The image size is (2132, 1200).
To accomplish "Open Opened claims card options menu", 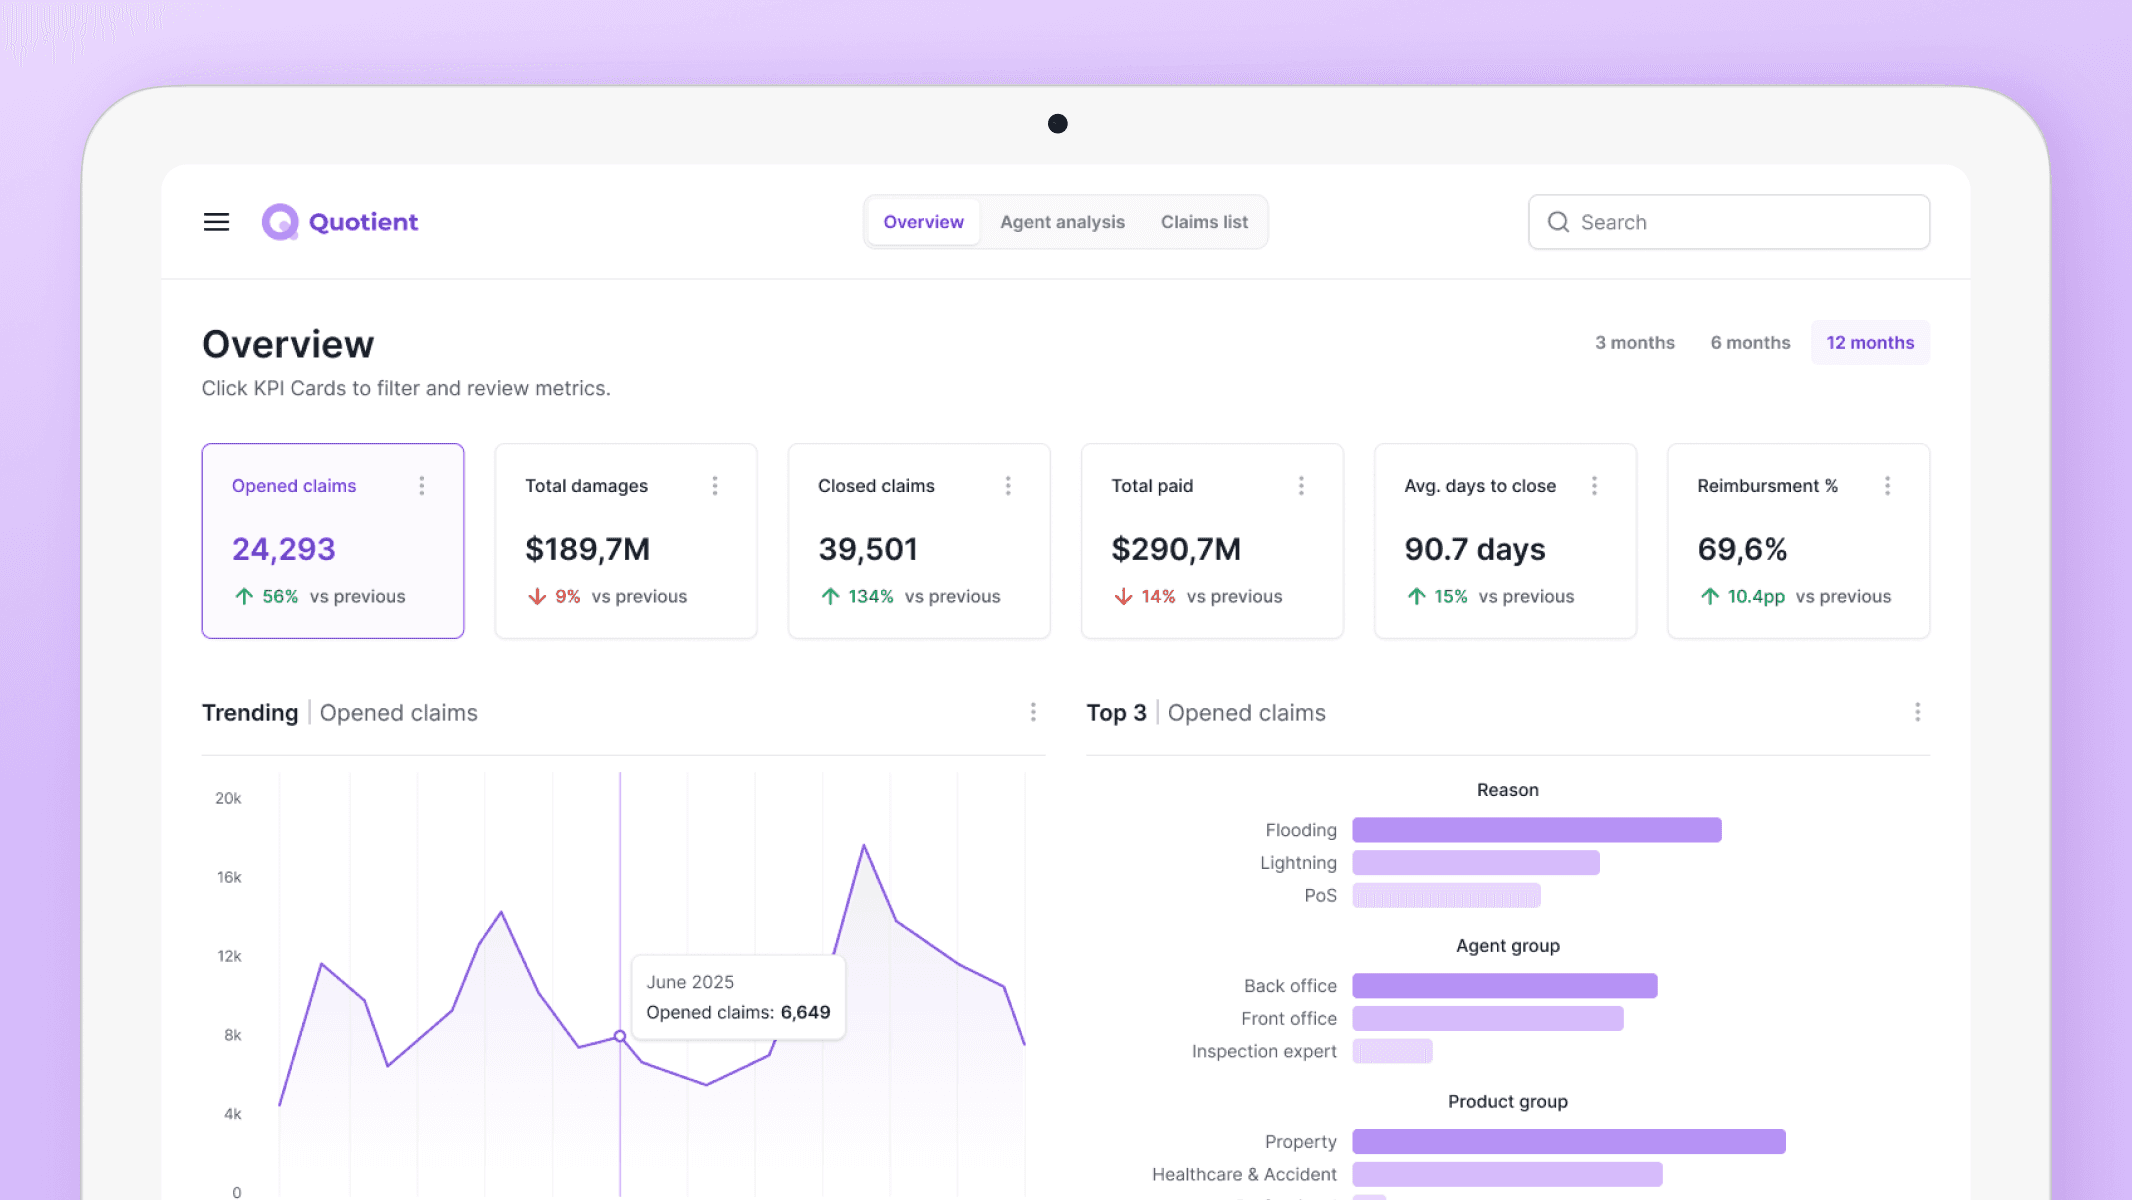I will pos(422,486).
